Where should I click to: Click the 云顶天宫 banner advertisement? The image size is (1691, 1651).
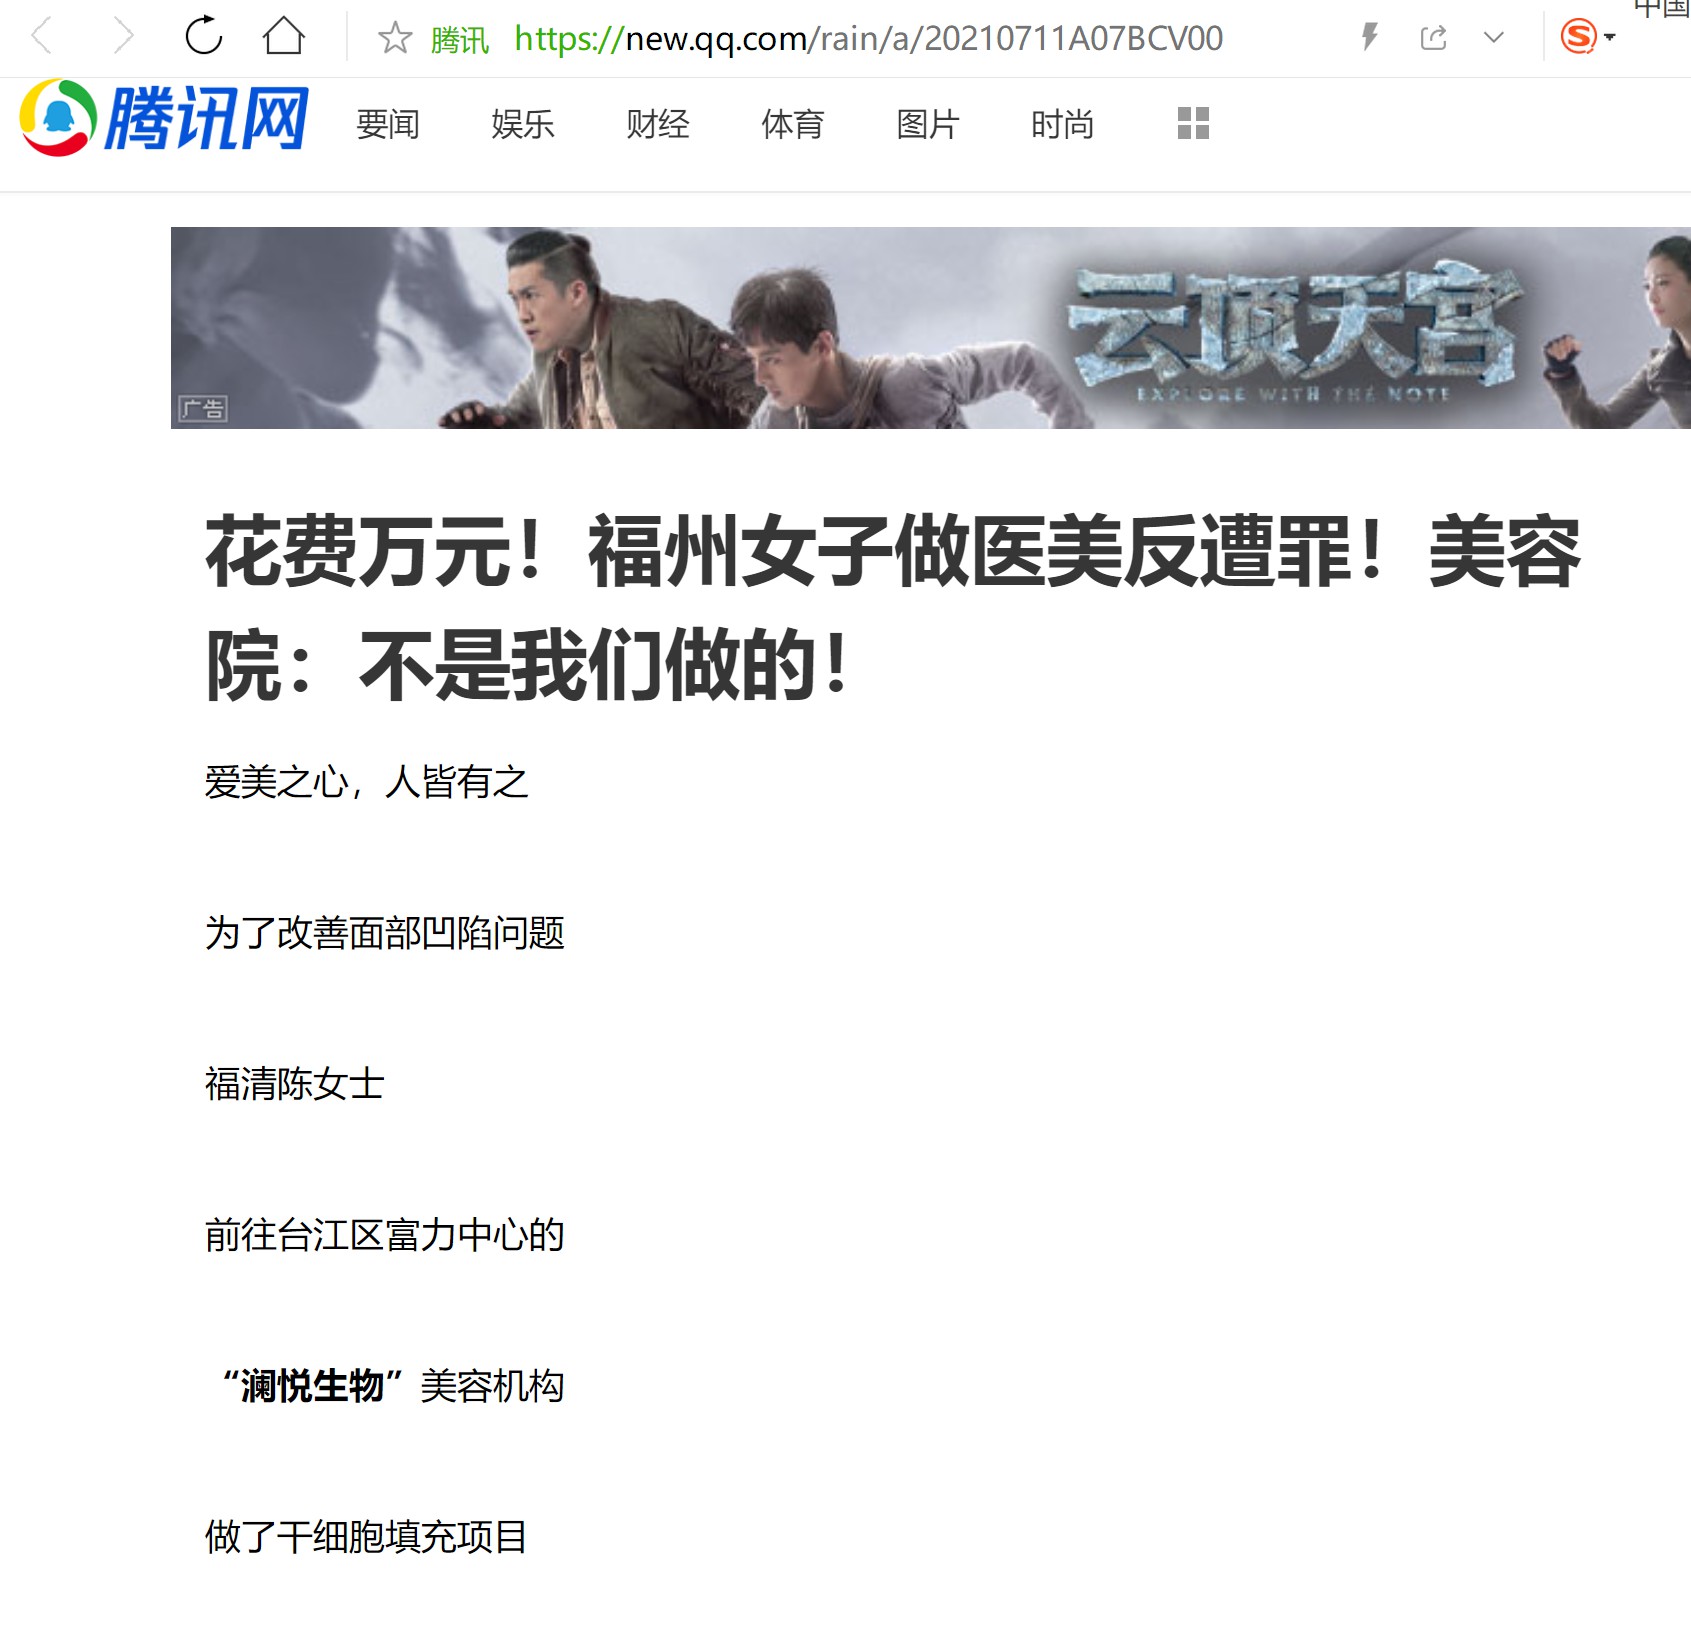pyautogui.click(x=930, y=328)
